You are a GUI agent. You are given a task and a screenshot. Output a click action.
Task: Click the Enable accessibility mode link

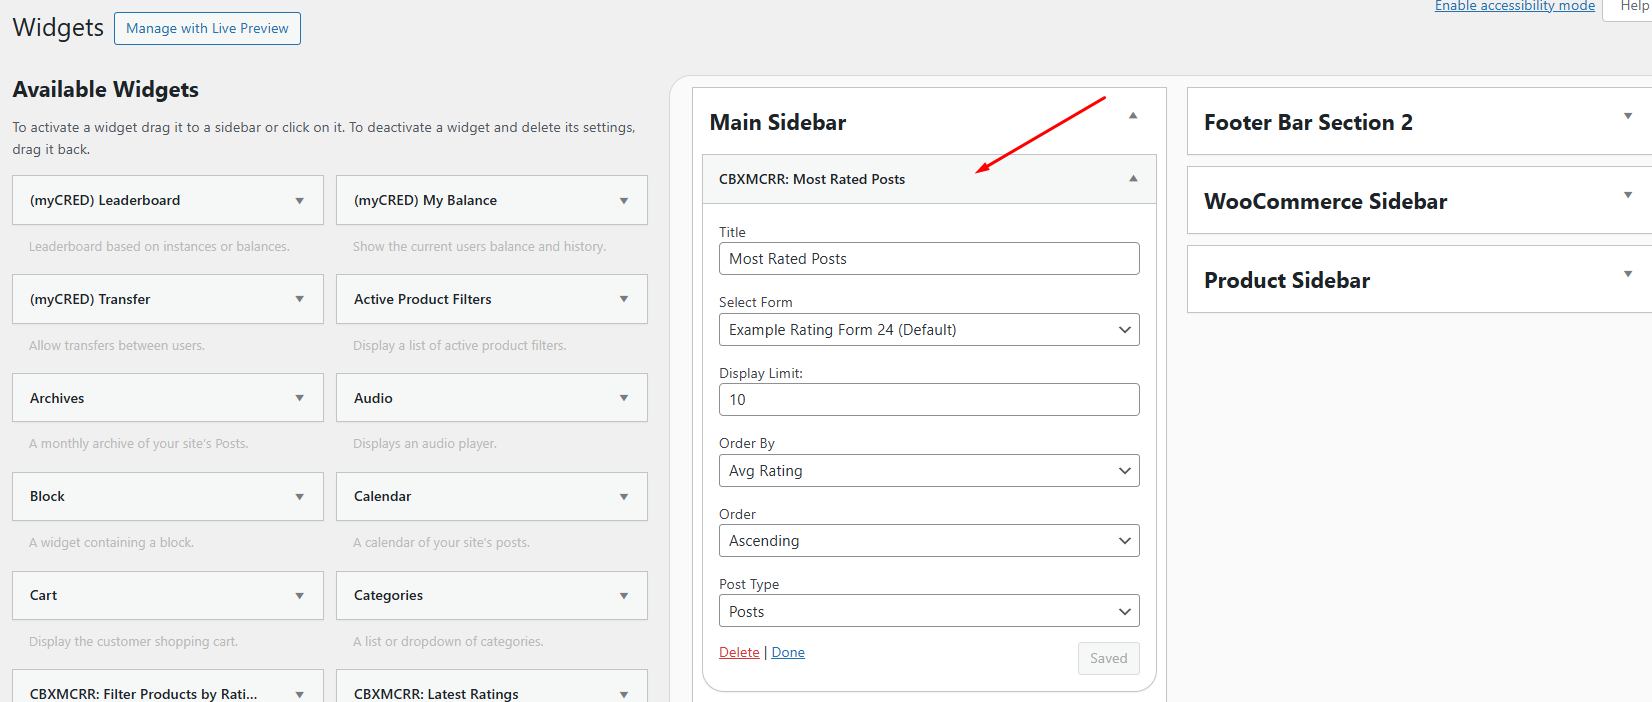1514,6
